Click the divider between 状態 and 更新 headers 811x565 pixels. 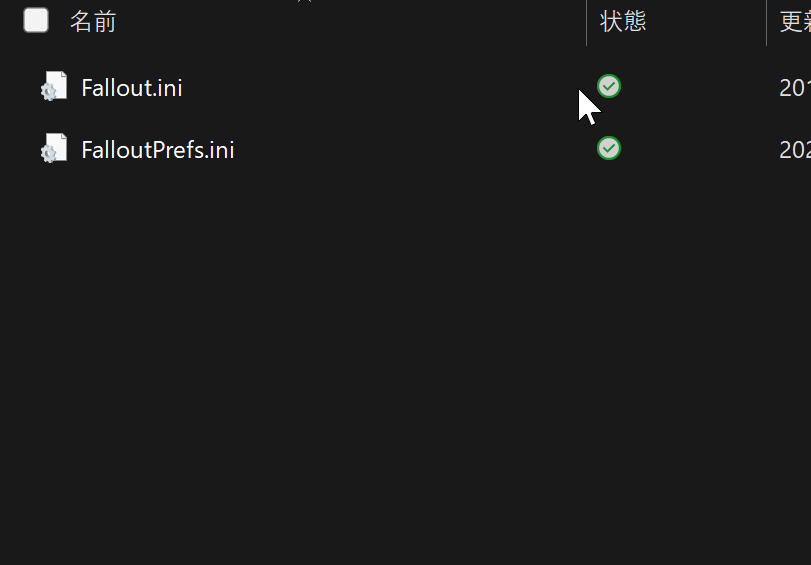[766, 21]
